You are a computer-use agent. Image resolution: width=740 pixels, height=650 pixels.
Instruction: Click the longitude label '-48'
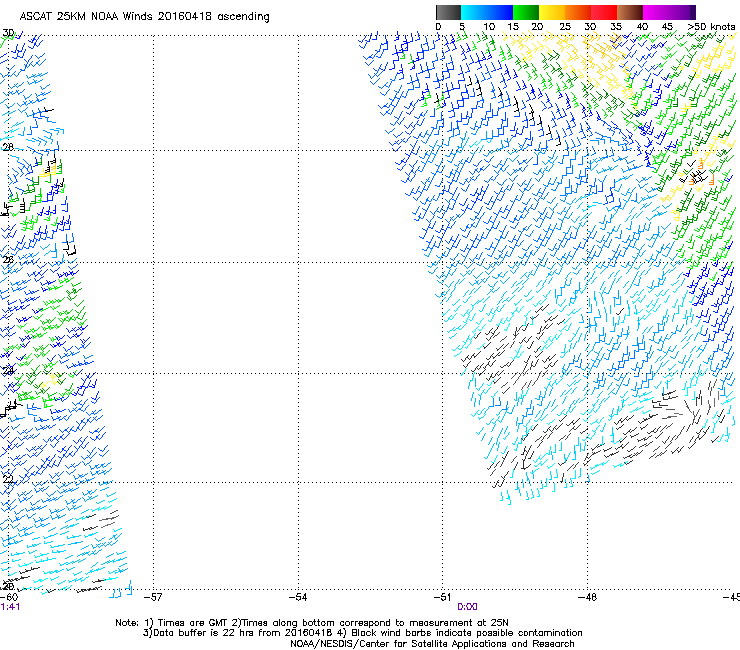pyautogui.click(x=588, y=598)
